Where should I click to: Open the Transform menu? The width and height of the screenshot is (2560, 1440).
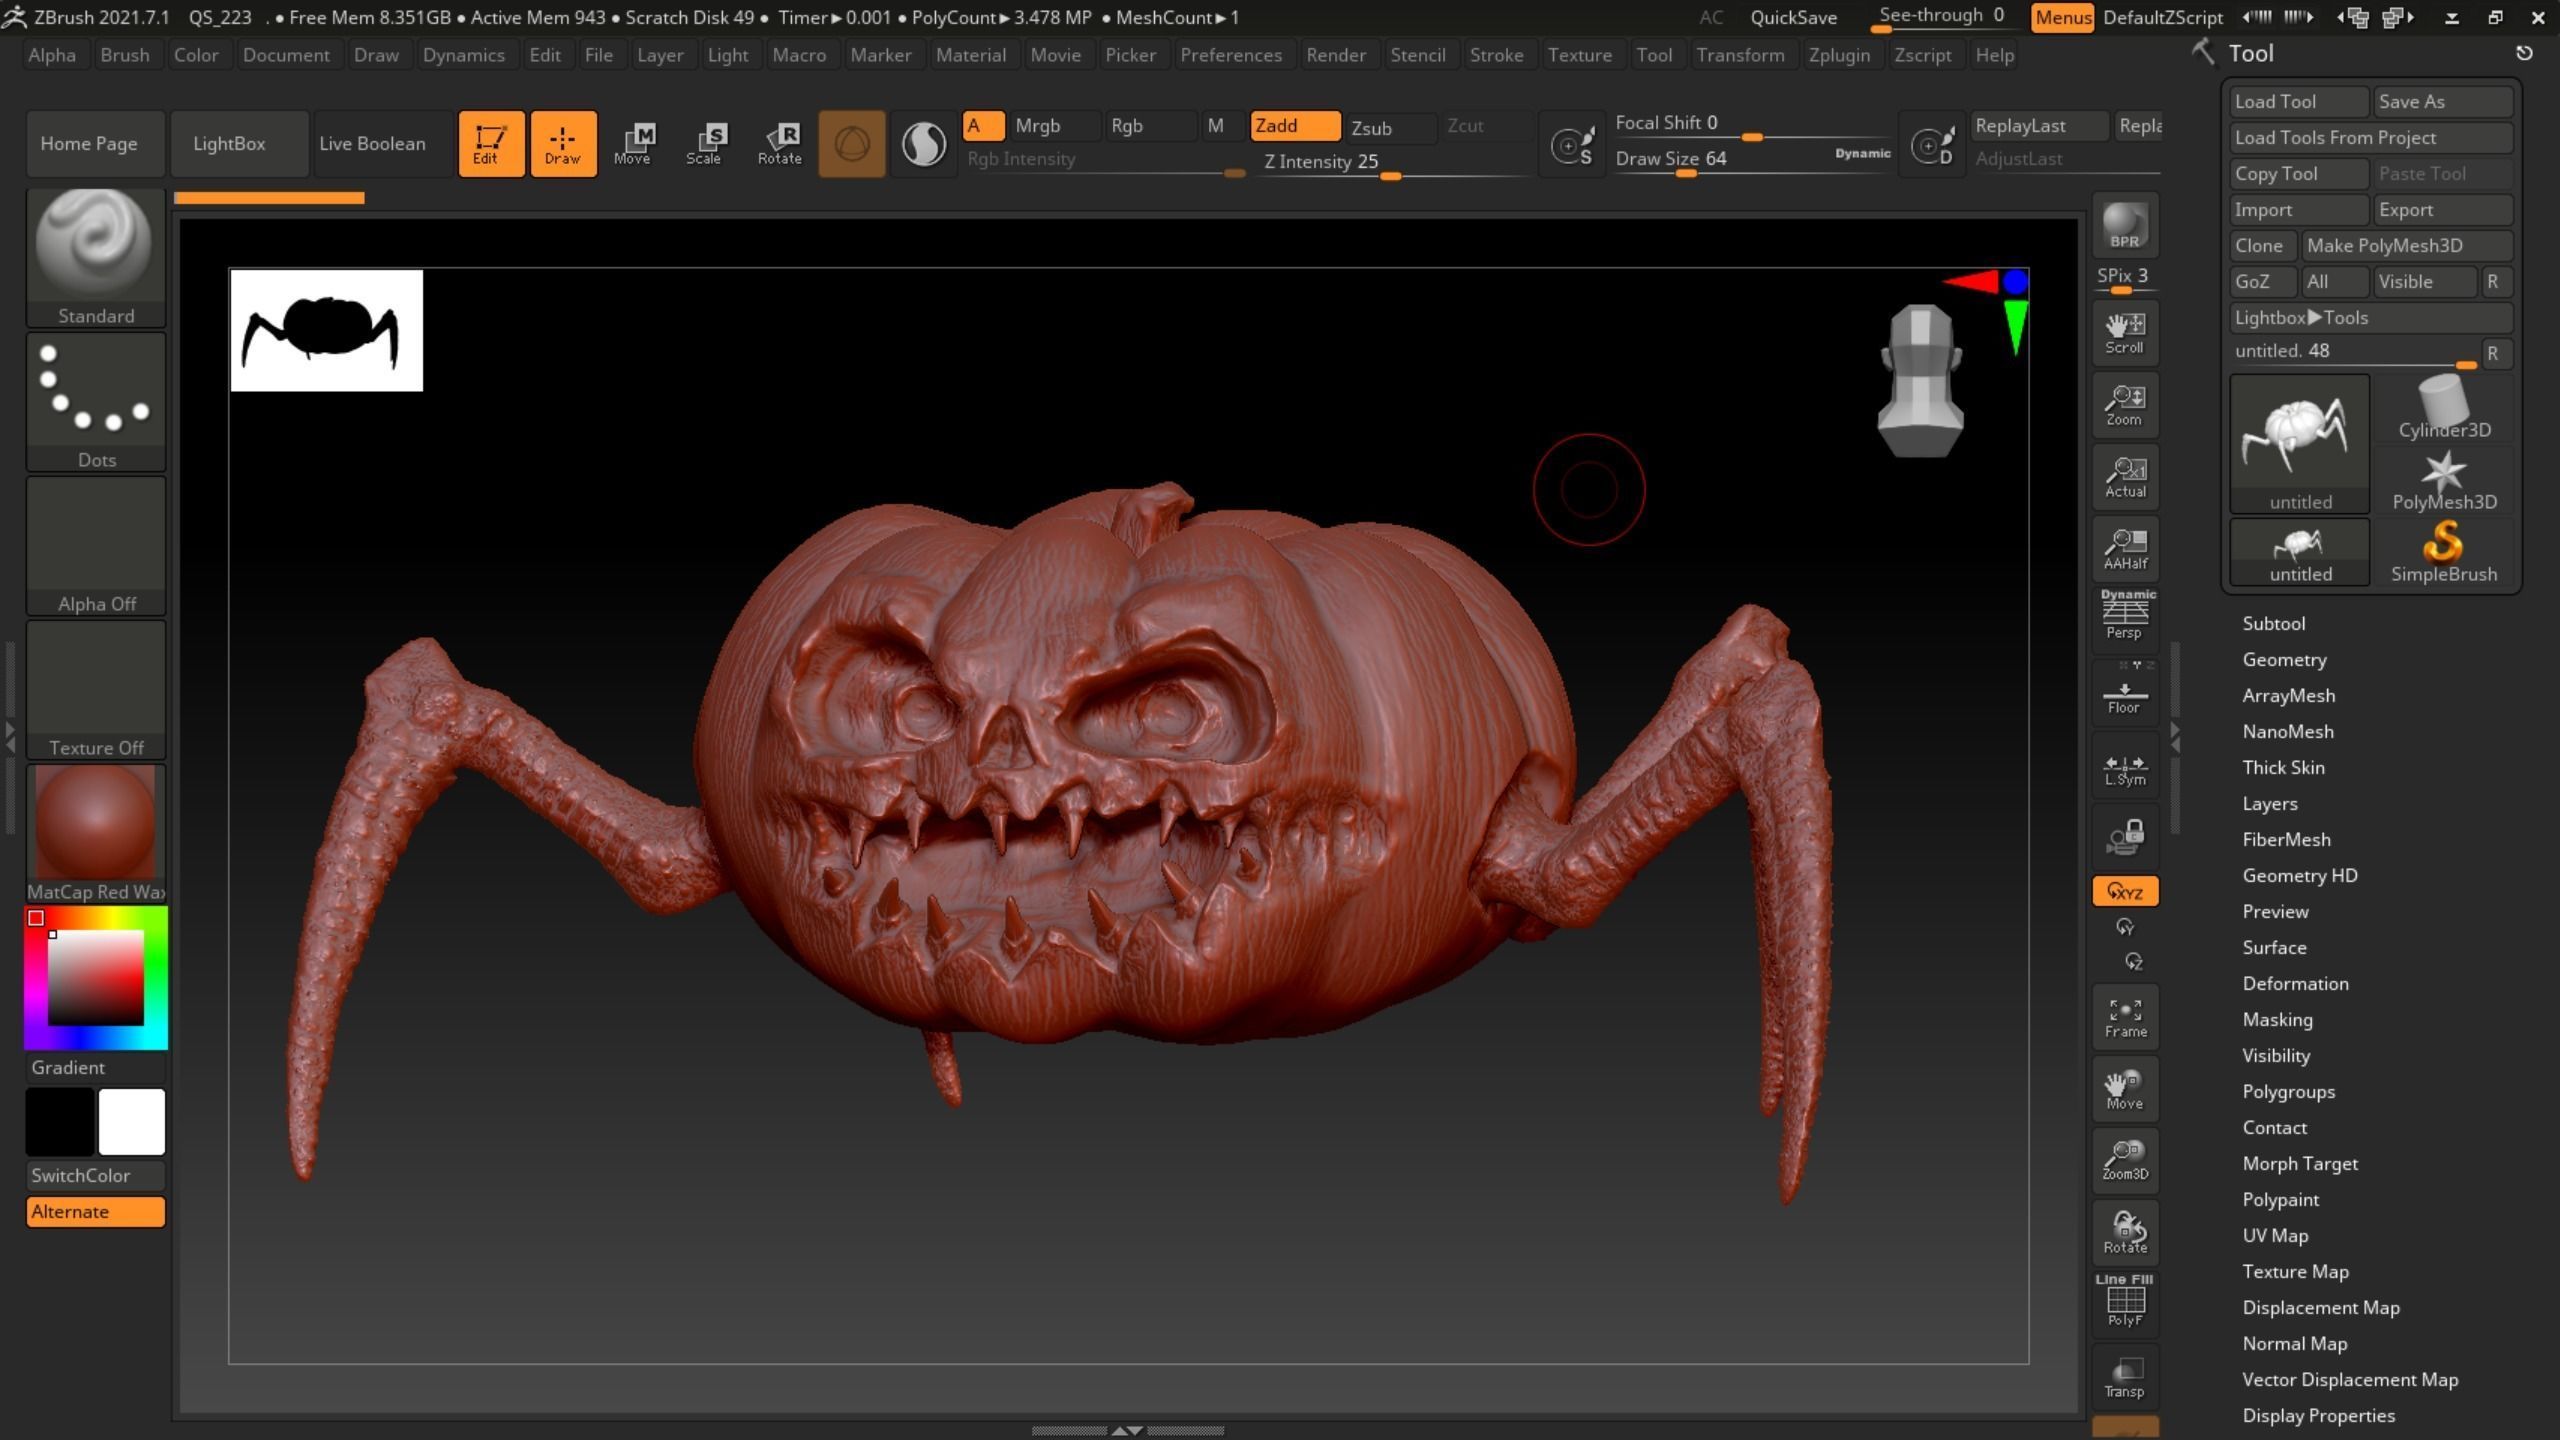(x=1740, y=55)
